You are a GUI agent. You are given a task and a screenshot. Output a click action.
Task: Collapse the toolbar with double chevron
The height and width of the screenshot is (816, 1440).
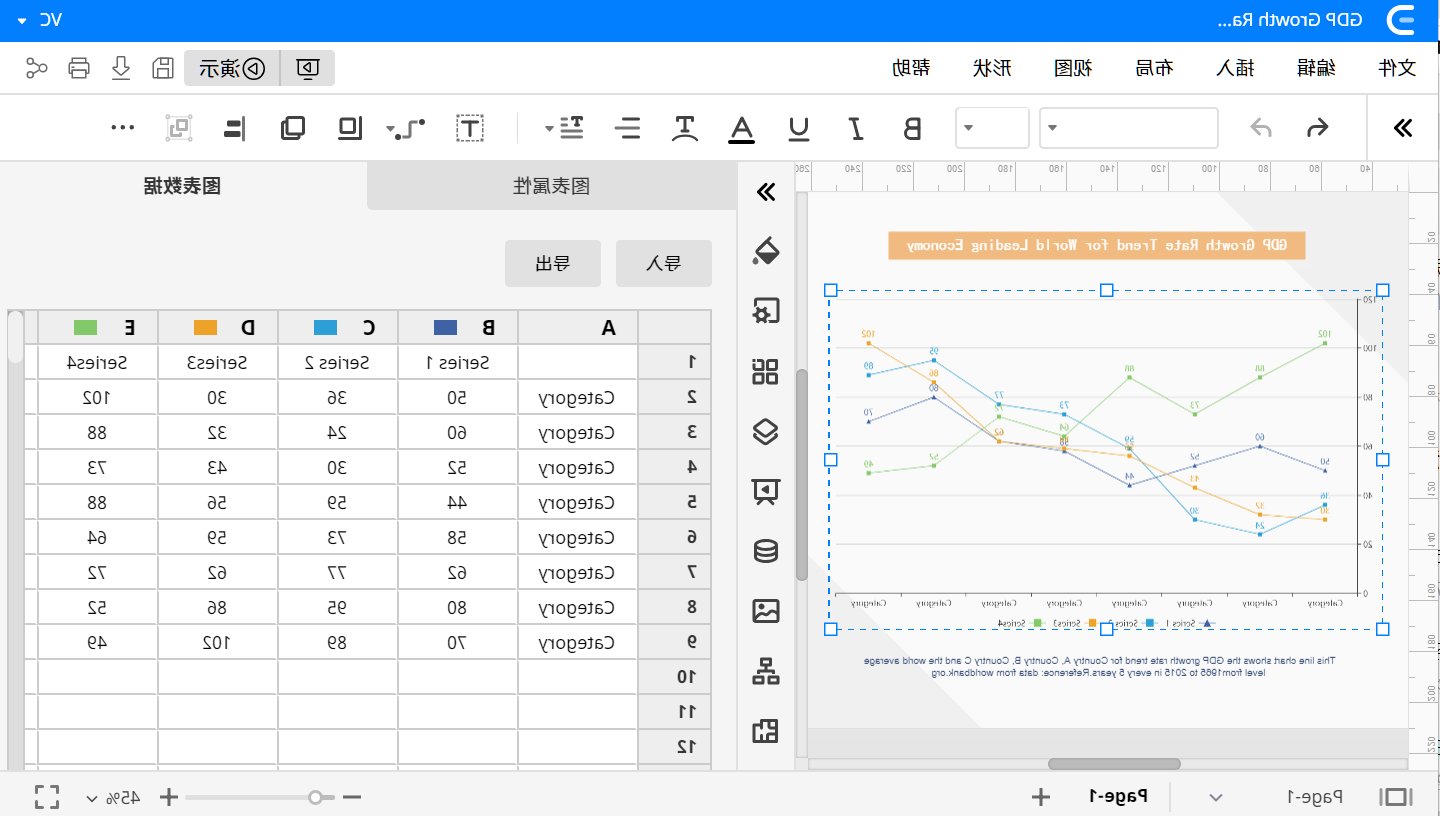pos(1403,128)
